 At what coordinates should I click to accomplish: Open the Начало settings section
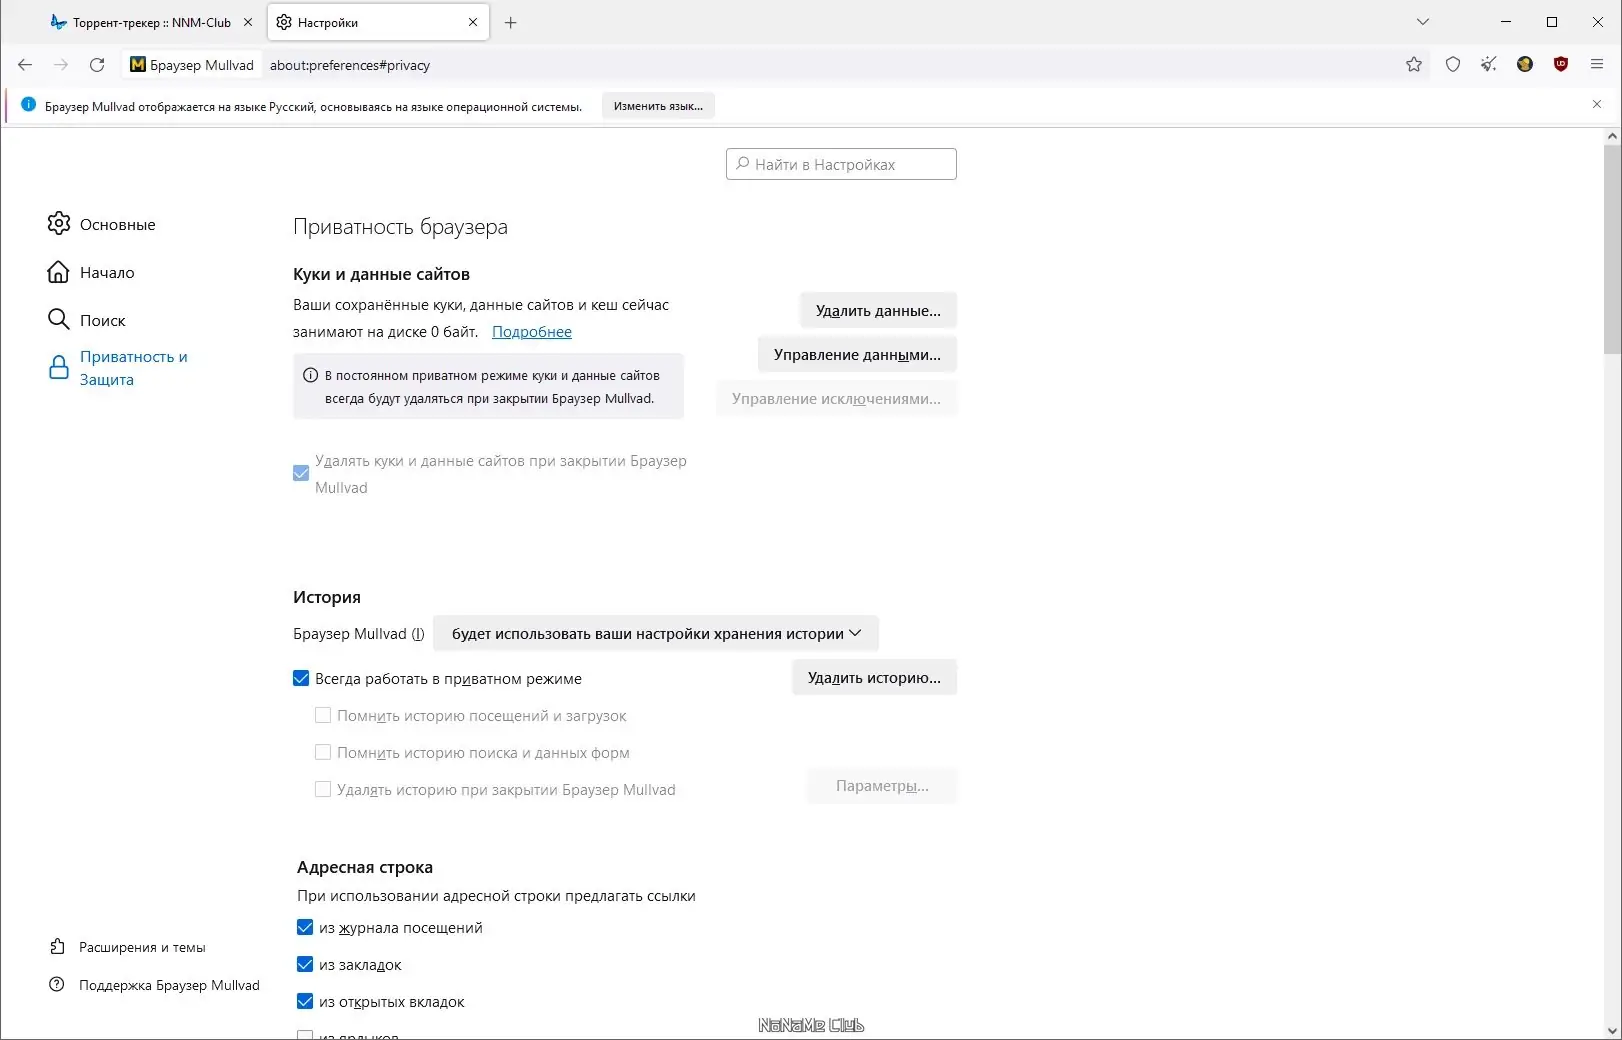[x=107, y=272]
